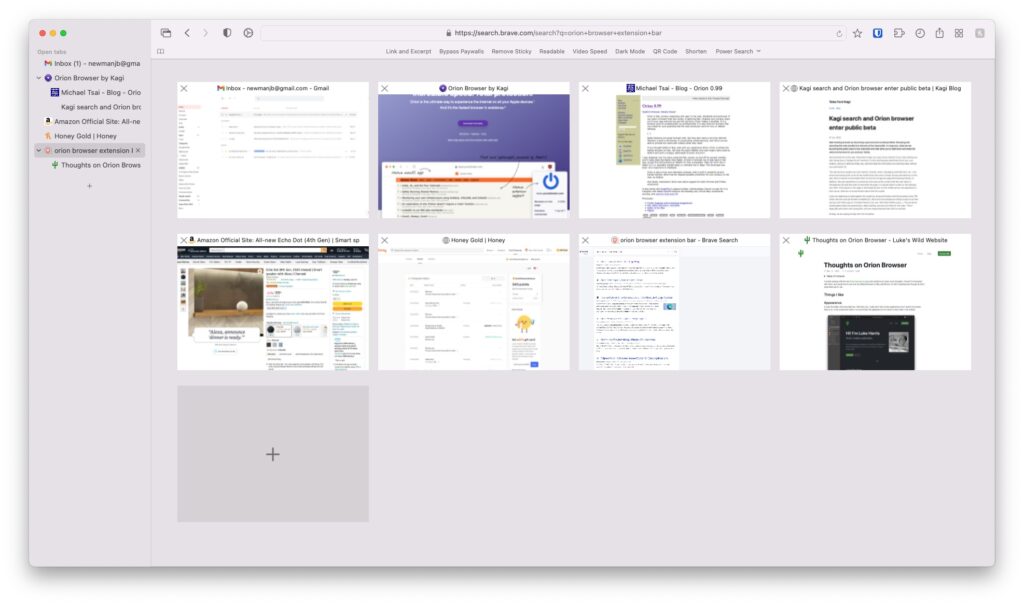Image resolution: width=1024 pixels, height=605 pixels.
Task: Open the Power Search dropdown
Action: click(737, 51)
